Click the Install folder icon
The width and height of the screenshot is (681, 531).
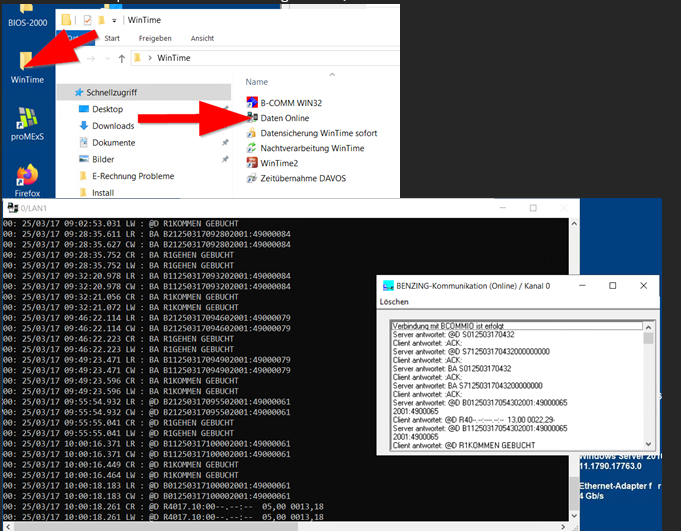(x=83, y=193)
